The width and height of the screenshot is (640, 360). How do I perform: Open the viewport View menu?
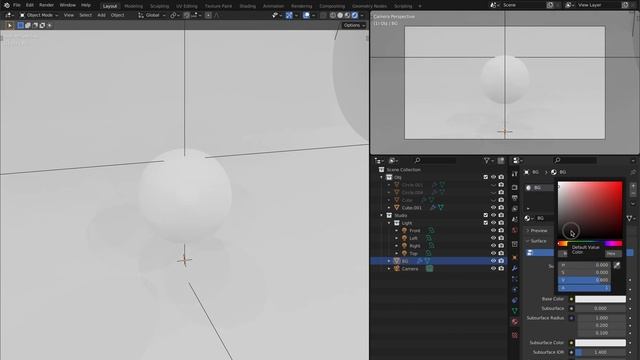tap(69, 15)
